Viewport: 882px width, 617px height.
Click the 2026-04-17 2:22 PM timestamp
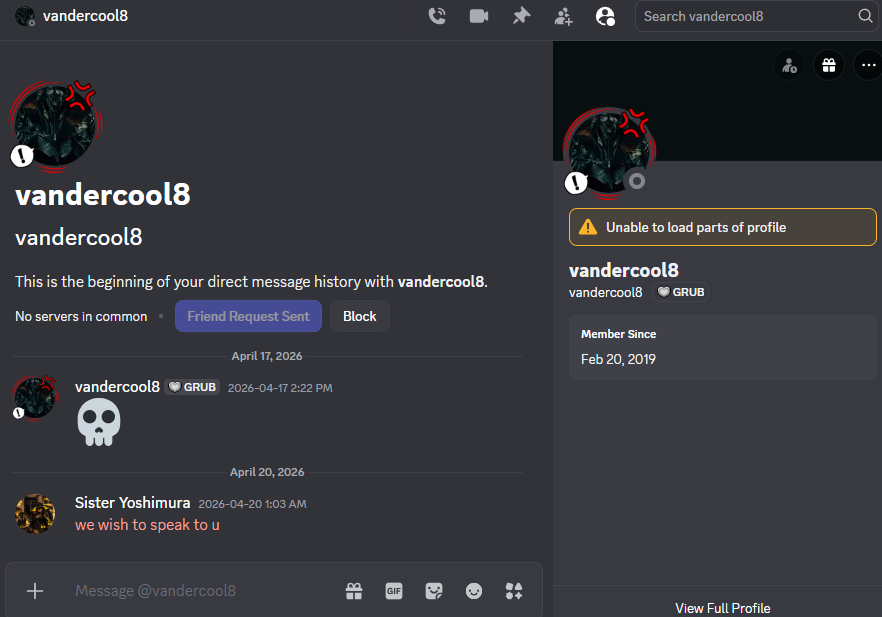pos(280,388)
